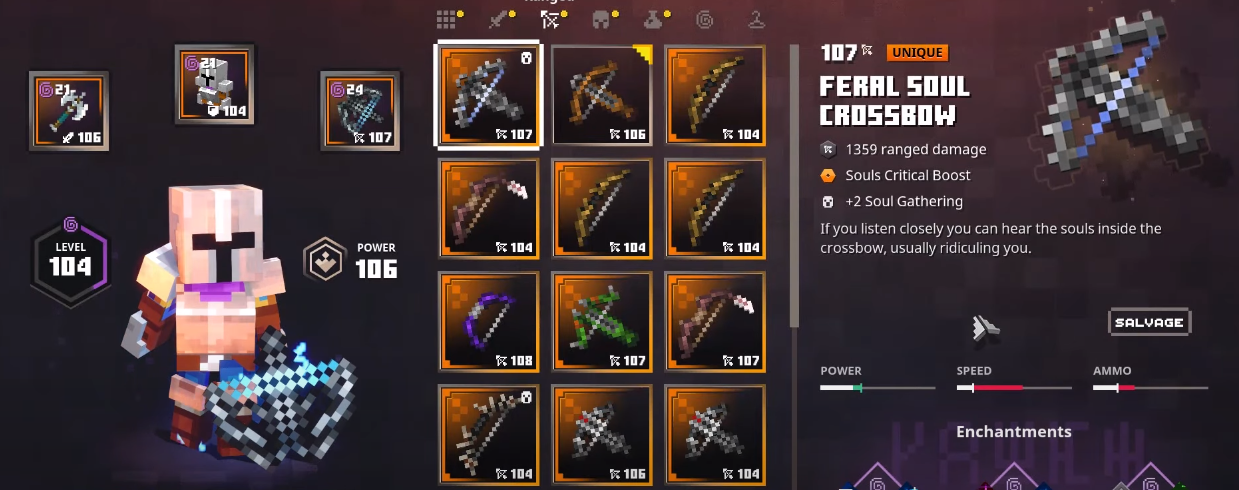Switch to the melee sword filter tab
1239x490 pixels.
pyautogui.click(x=499, y=19)
